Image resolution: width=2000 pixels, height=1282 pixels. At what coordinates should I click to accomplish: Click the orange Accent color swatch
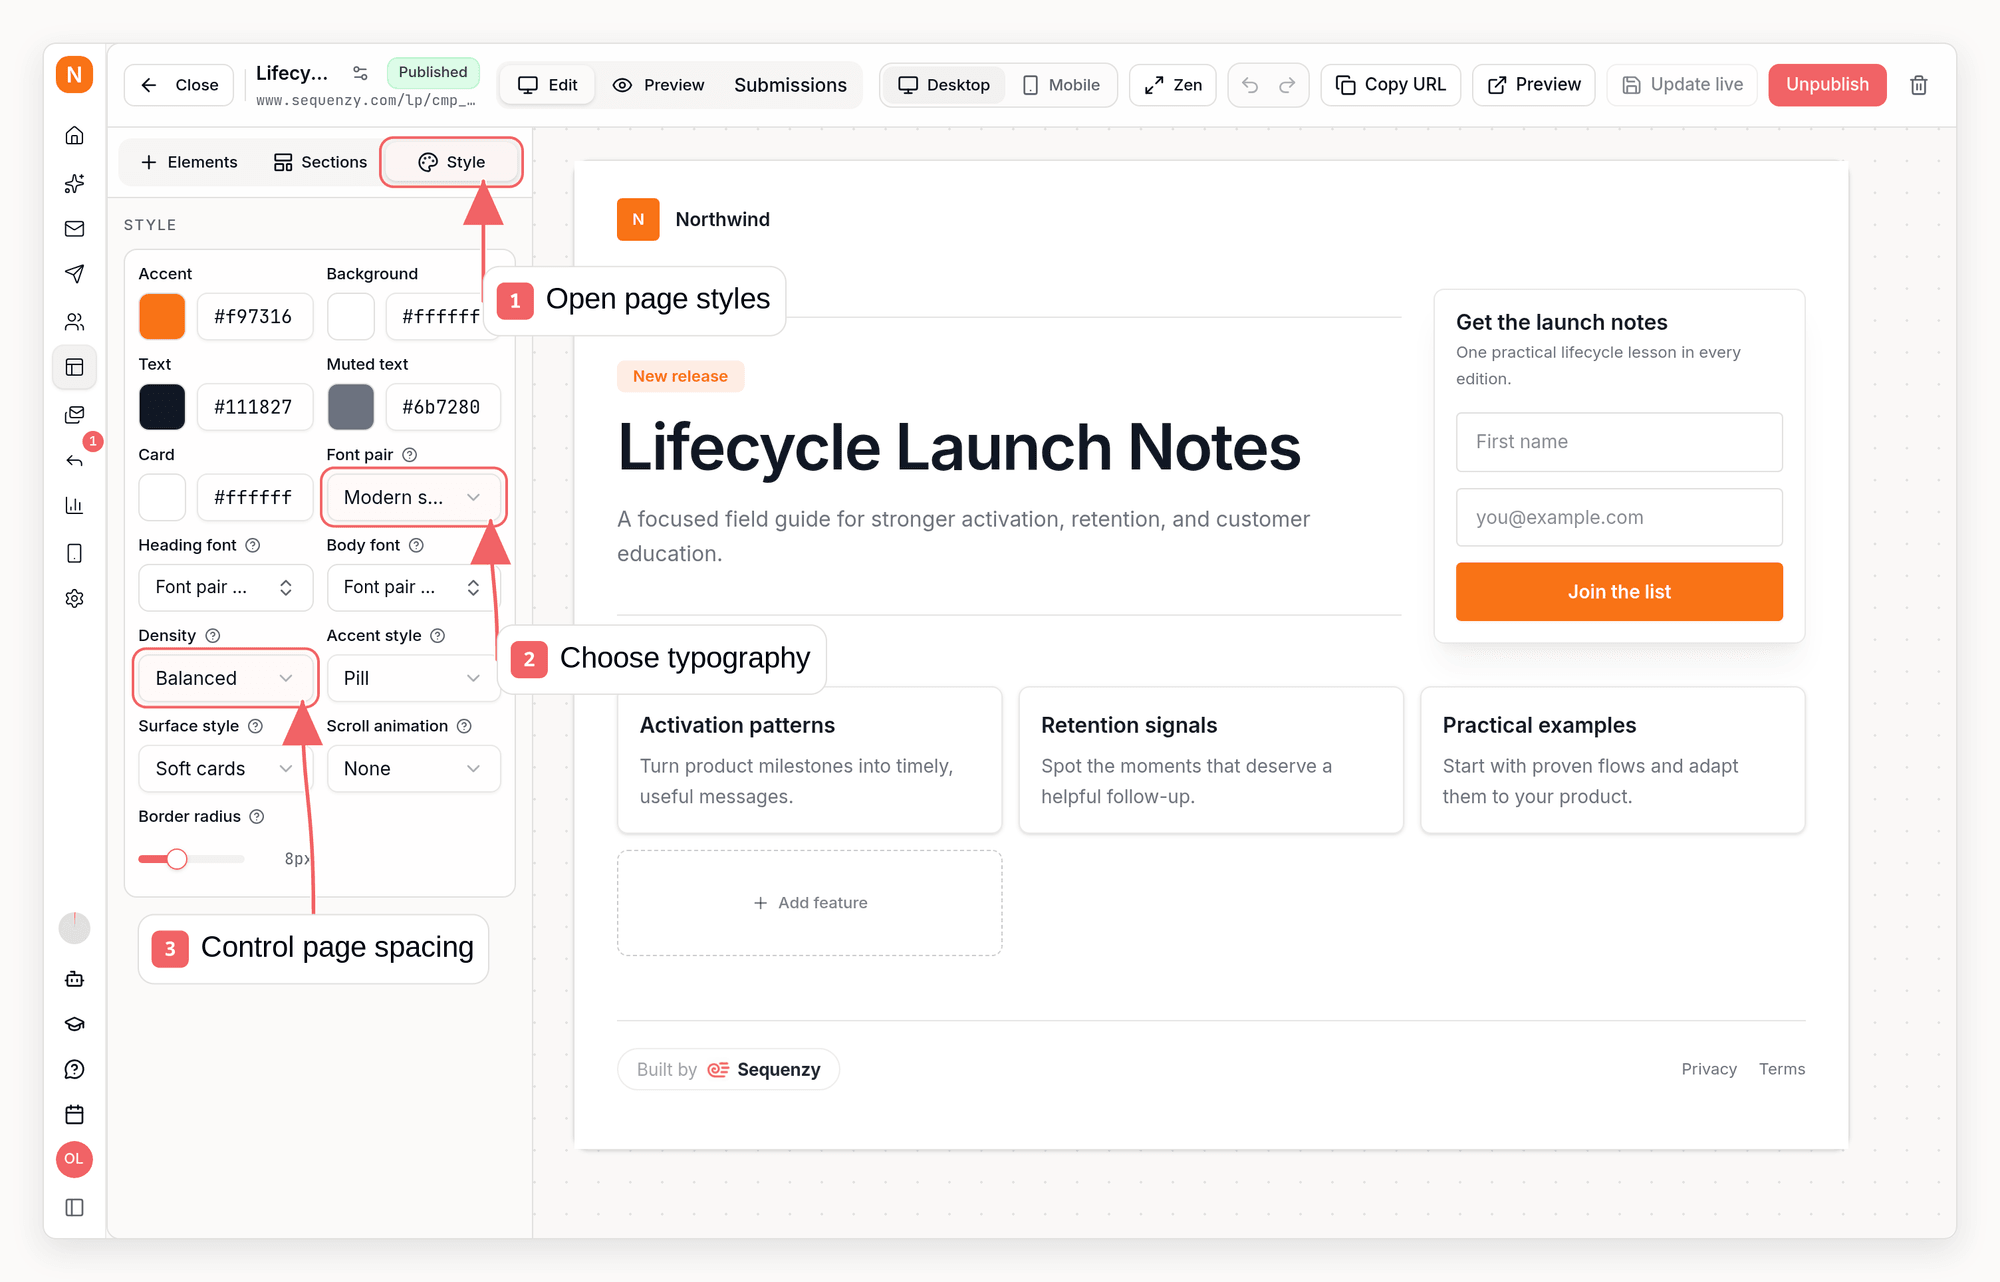tap(162, 316)
